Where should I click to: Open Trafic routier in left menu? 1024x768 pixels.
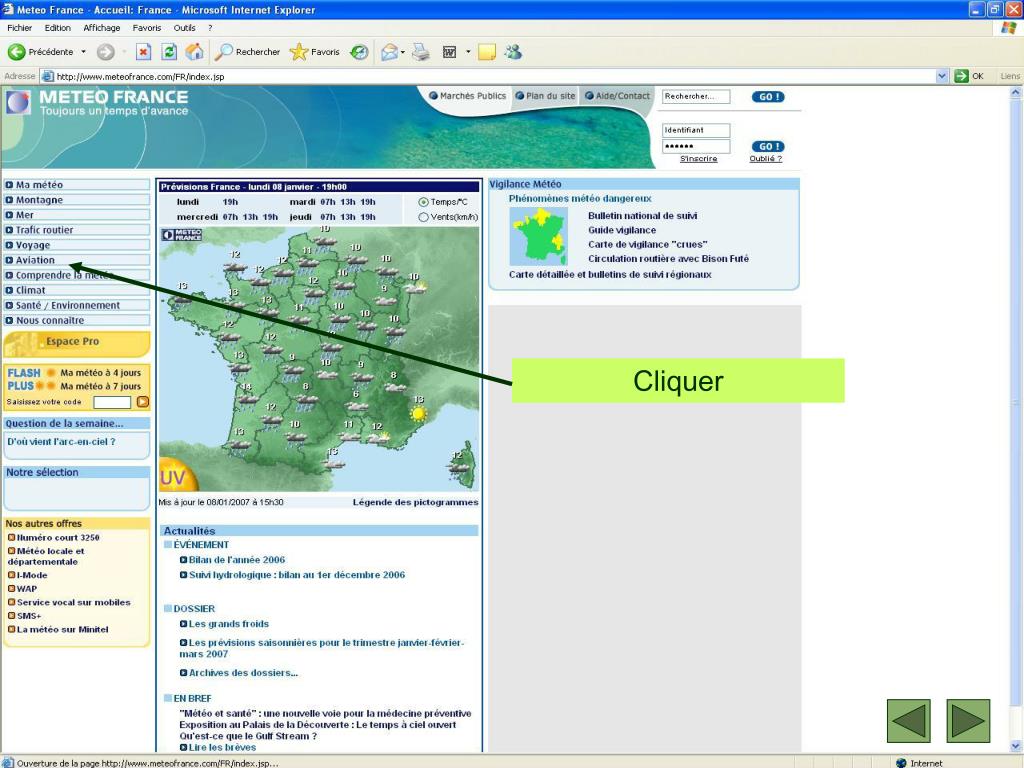pos(77,230)
